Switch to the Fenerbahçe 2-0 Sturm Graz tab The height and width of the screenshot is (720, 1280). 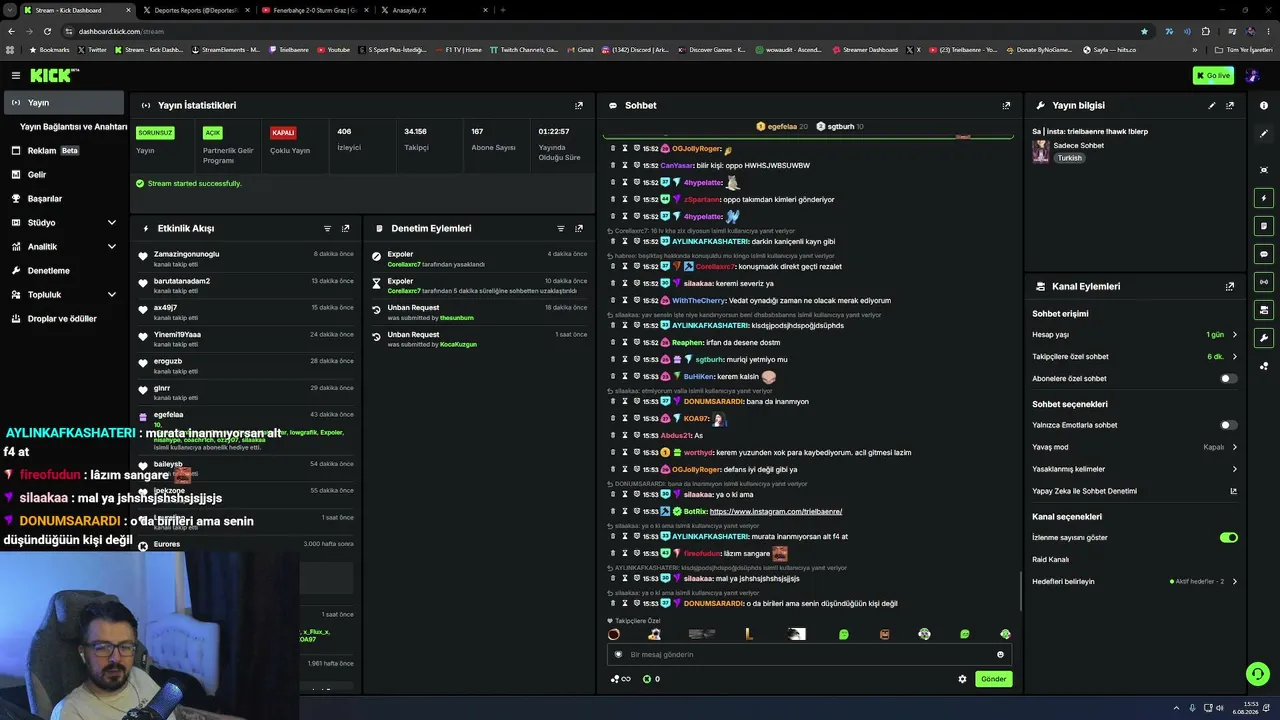(x=313, y=10)
